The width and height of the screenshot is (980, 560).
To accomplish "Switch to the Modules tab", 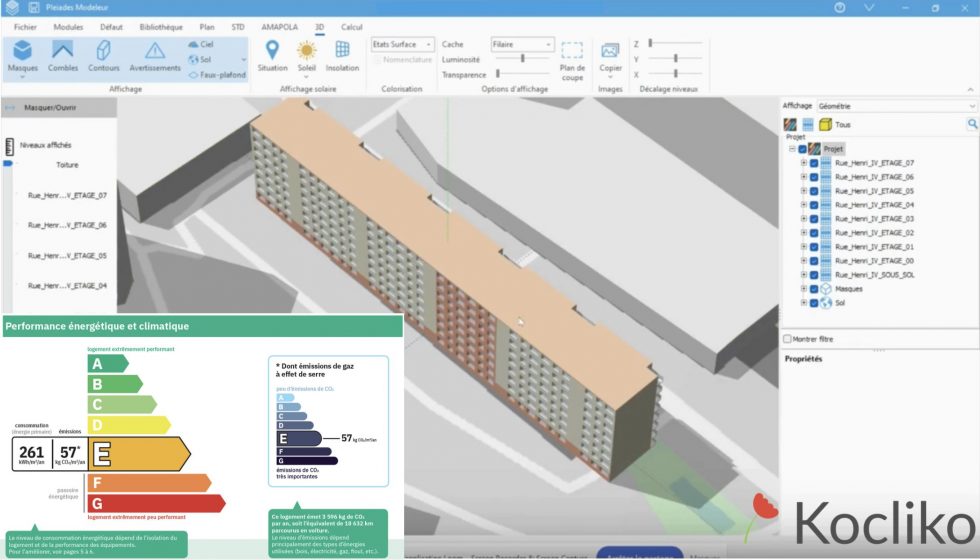I will (x=68, y=27).
